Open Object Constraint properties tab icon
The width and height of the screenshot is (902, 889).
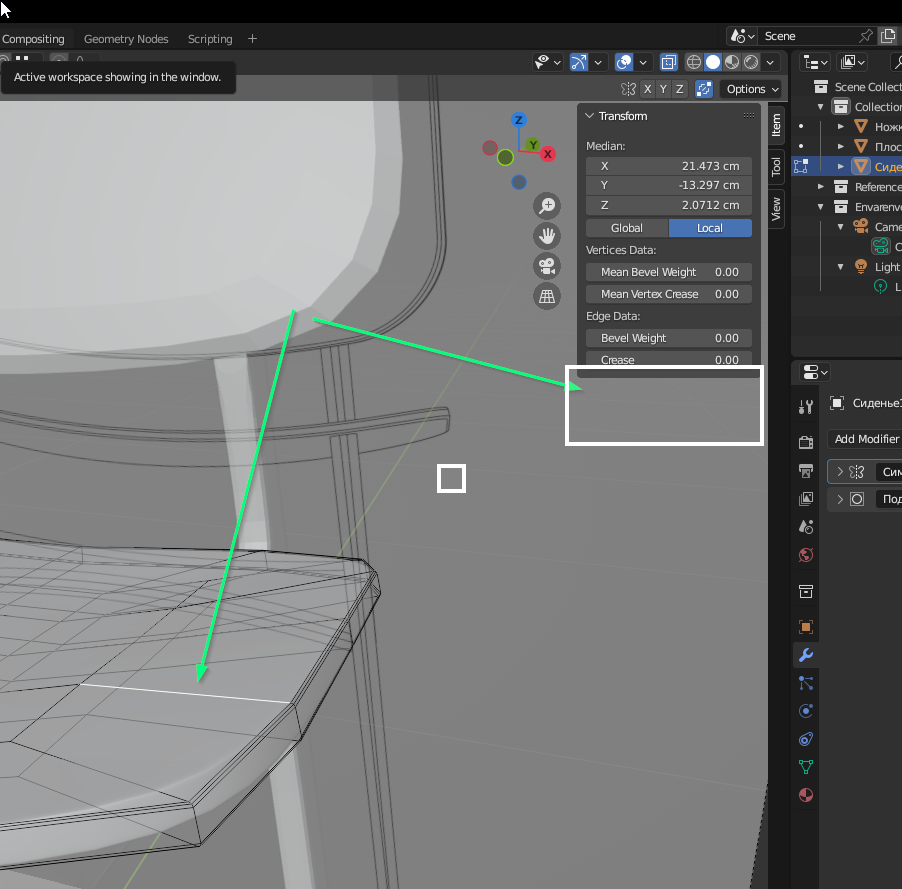tap(806, 739)
